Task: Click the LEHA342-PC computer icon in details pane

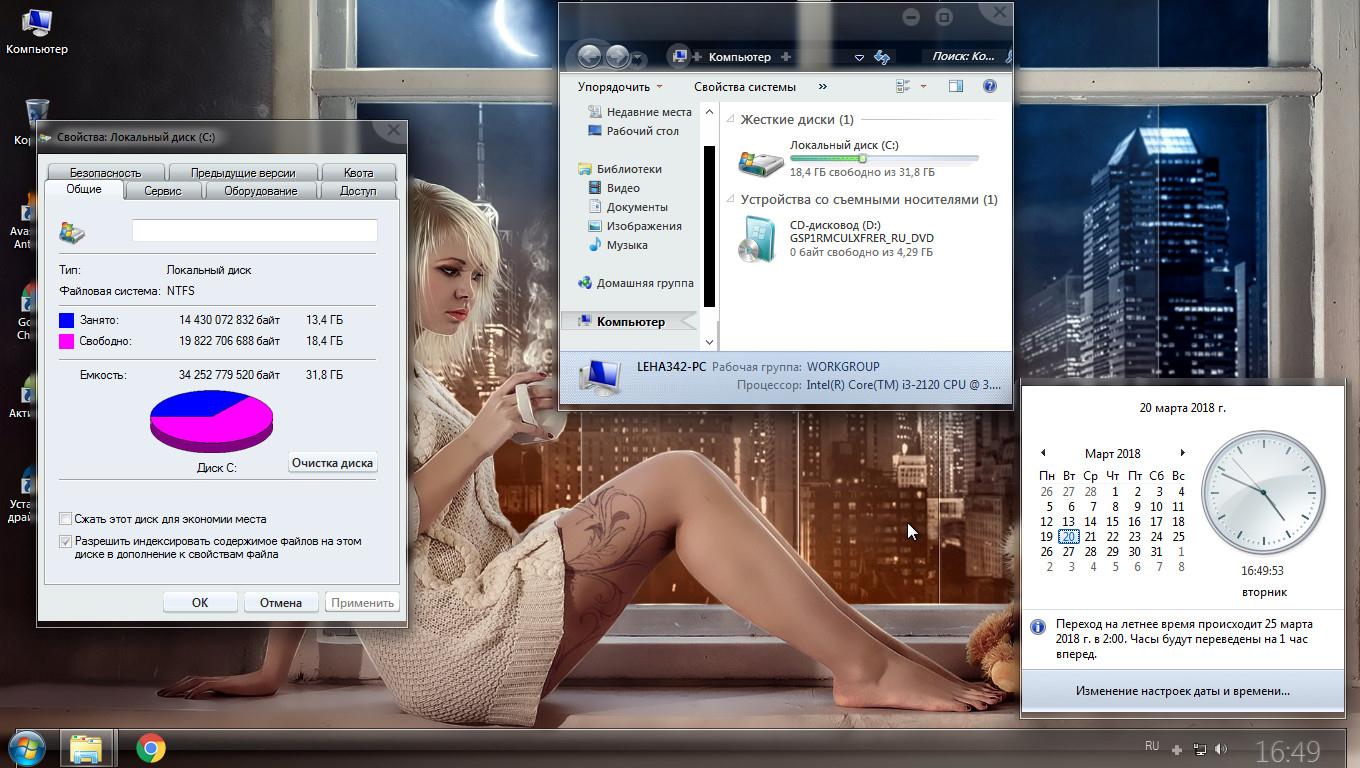Action: point(600,376)
